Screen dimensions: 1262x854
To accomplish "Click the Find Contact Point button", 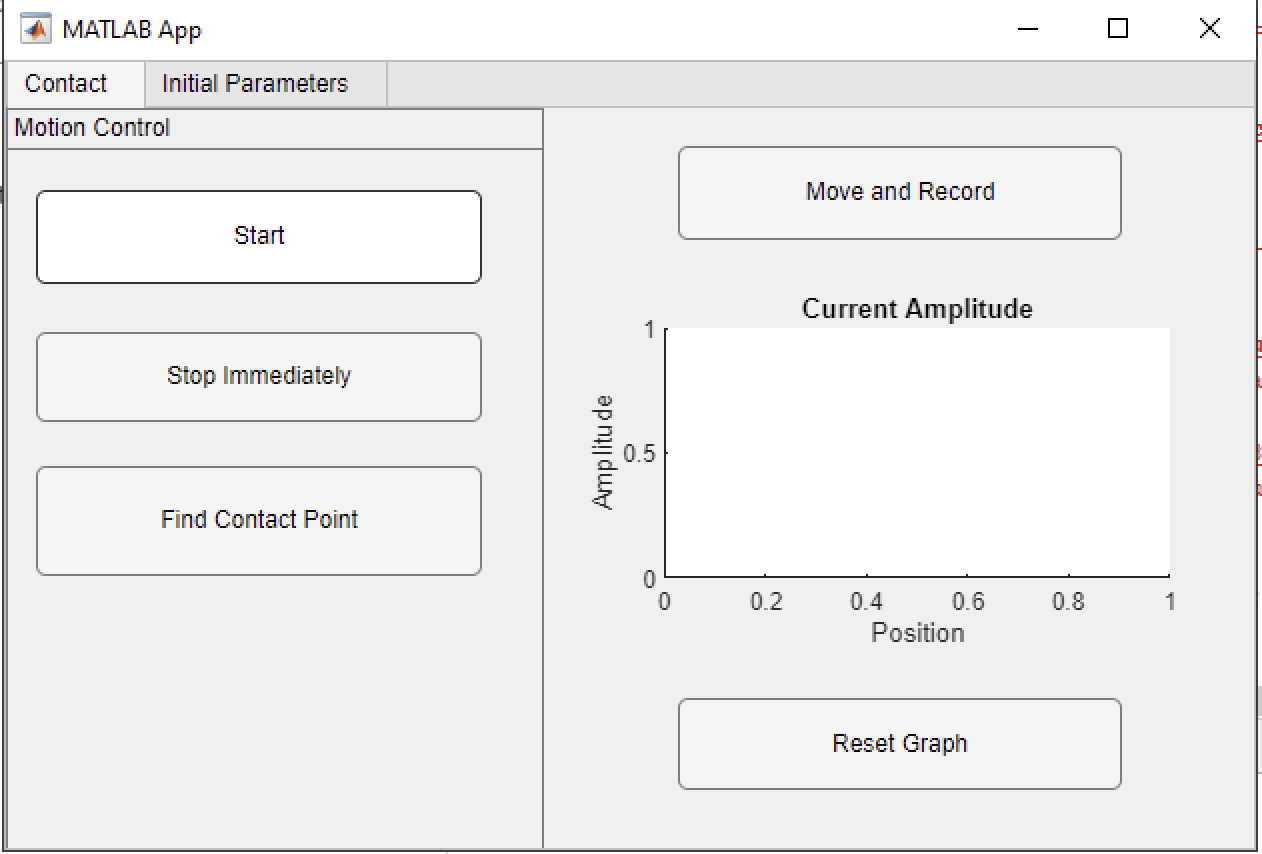I will (259, 520).
